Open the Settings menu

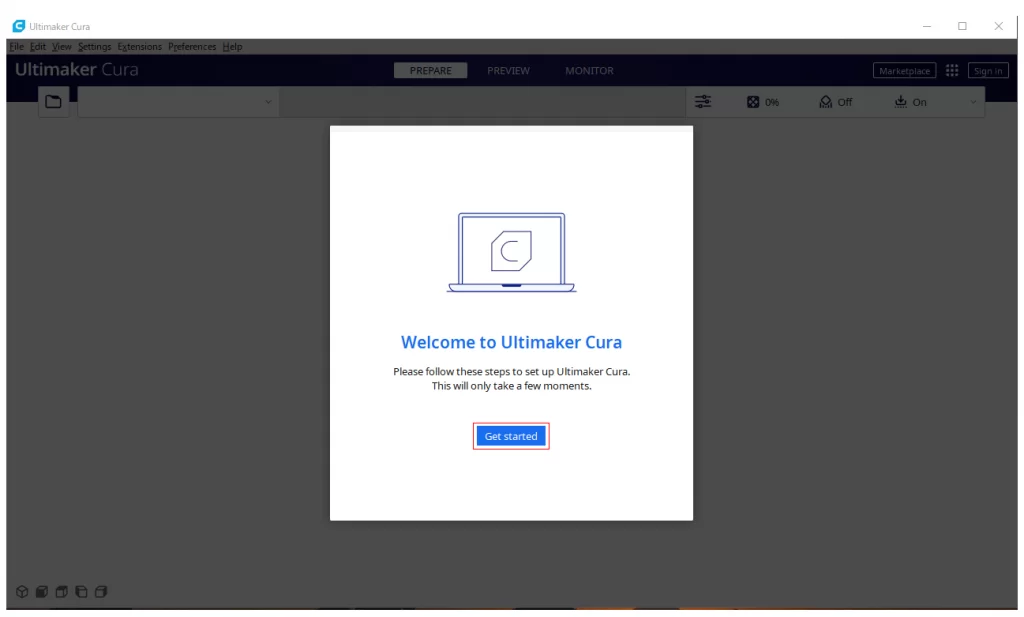point(95,47)
